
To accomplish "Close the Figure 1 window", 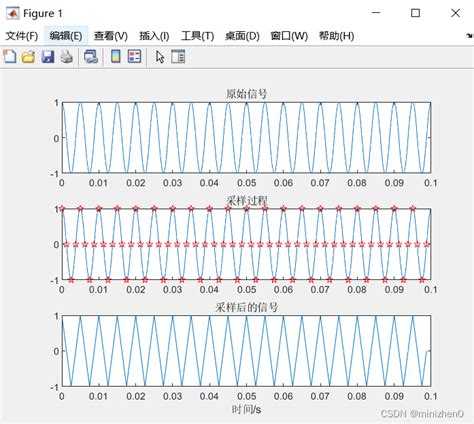I will click(x=455, y=13).
